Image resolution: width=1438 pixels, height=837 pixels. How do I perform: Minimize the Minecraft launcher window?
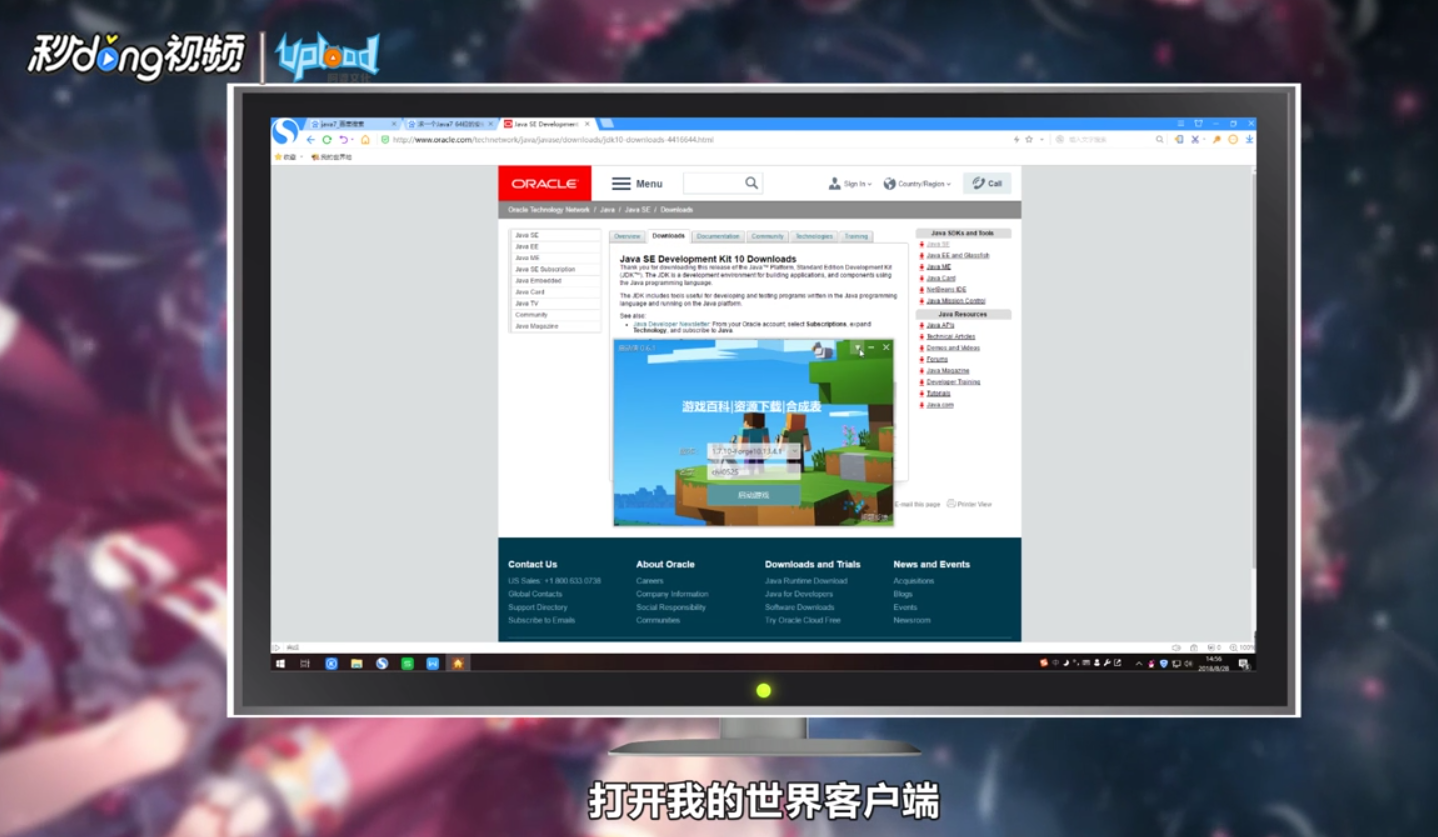point(871,348)
